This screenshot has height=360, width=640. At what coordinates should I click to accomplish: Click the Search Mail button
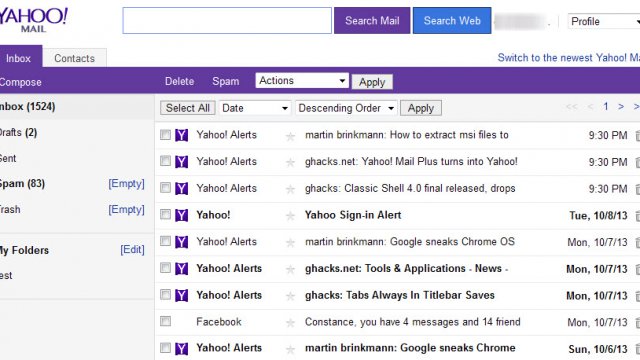[372, 20]
